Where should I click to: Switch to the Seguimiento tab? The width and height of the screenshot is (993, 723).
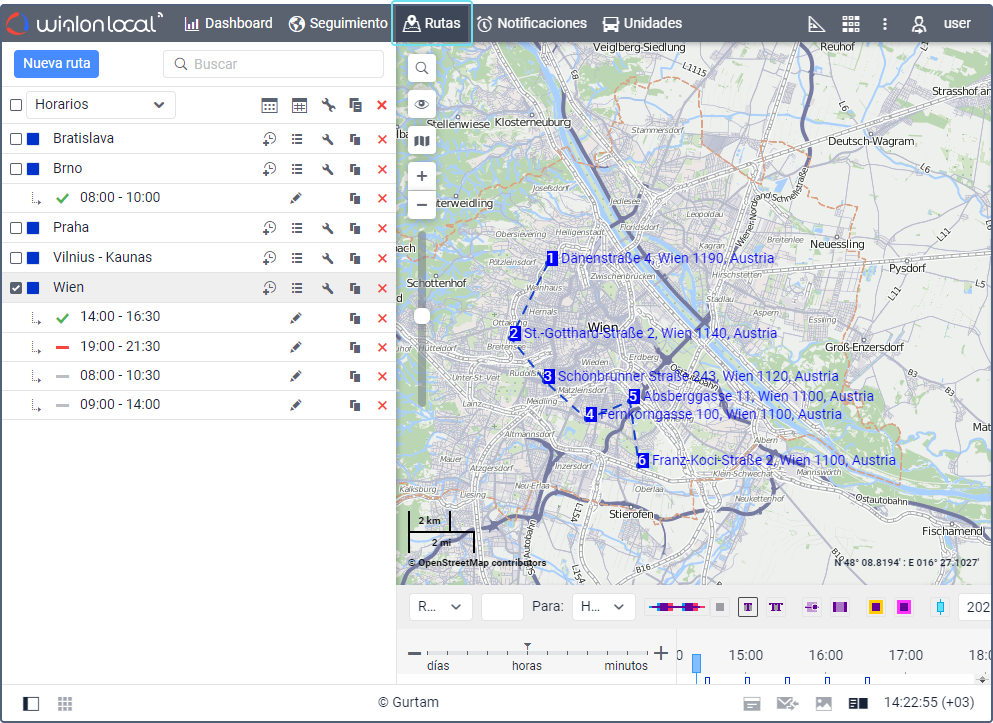click(x=338, y=23)
